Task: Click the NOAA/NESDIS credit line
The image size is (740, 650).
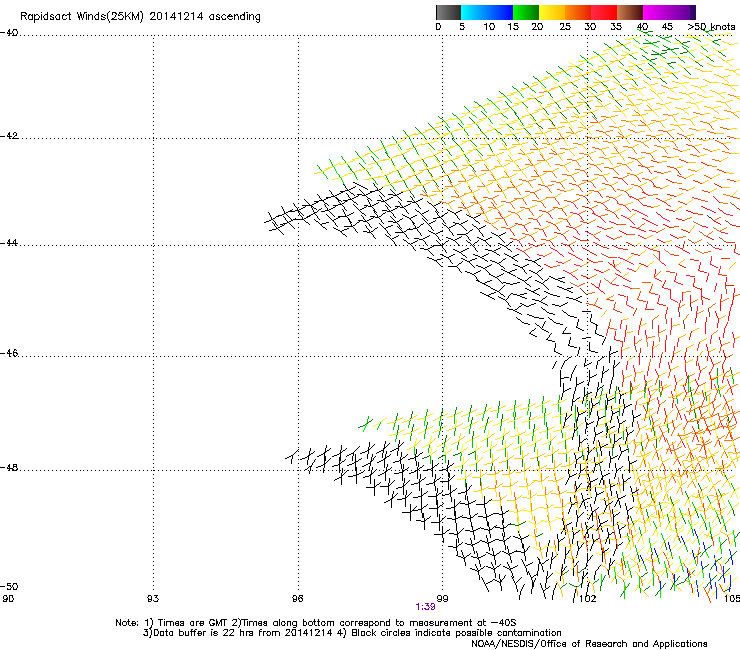Action: pyautogui.click(x=589, y=644)
